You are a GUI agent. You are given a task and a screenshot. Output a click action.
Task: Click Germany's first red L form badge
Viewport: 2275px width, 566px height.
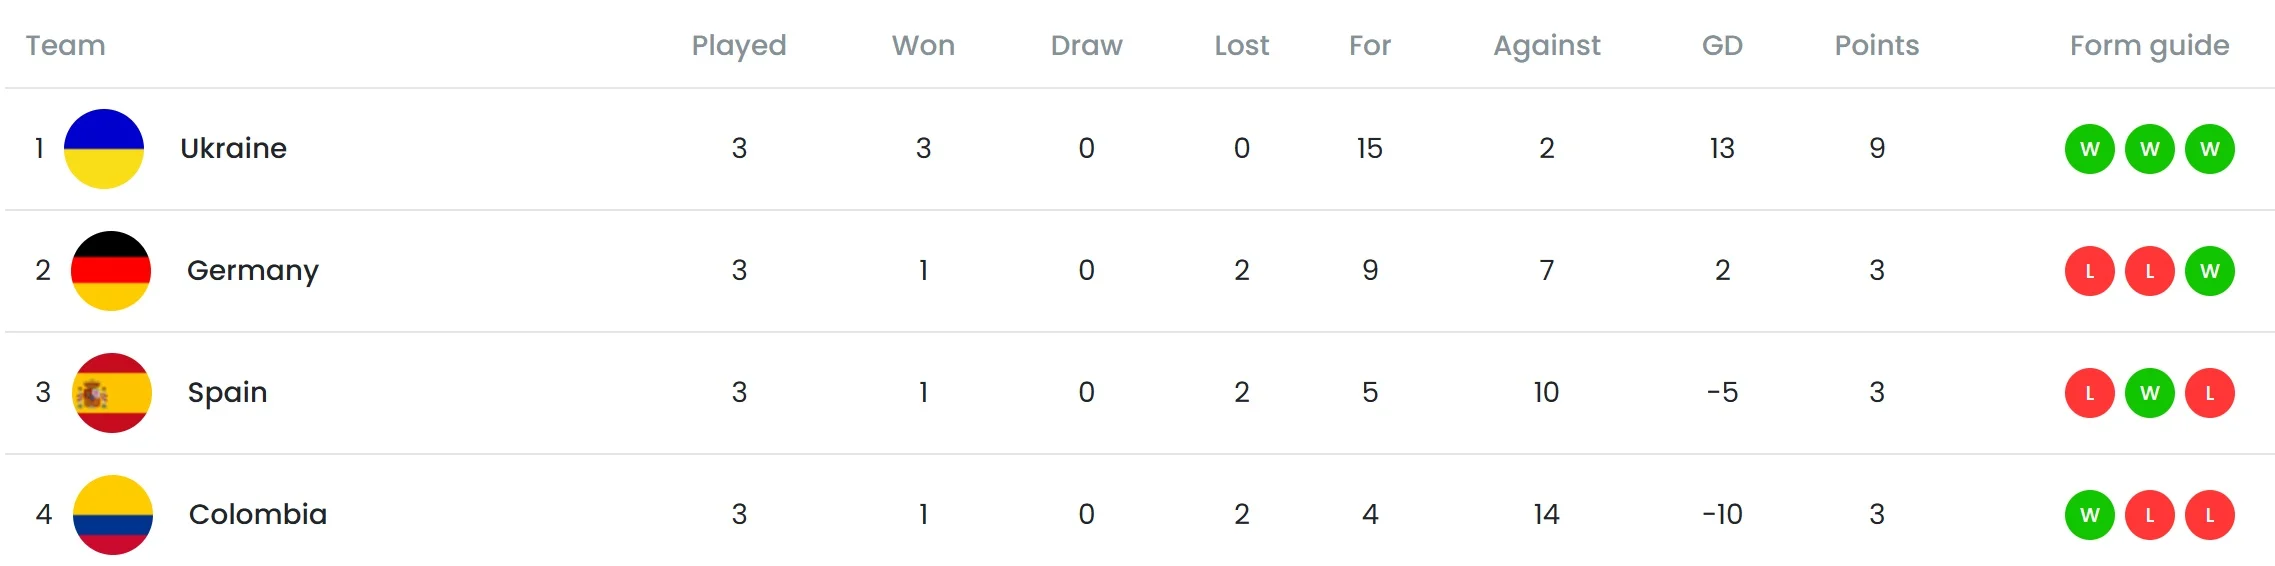coord(2089,271)
